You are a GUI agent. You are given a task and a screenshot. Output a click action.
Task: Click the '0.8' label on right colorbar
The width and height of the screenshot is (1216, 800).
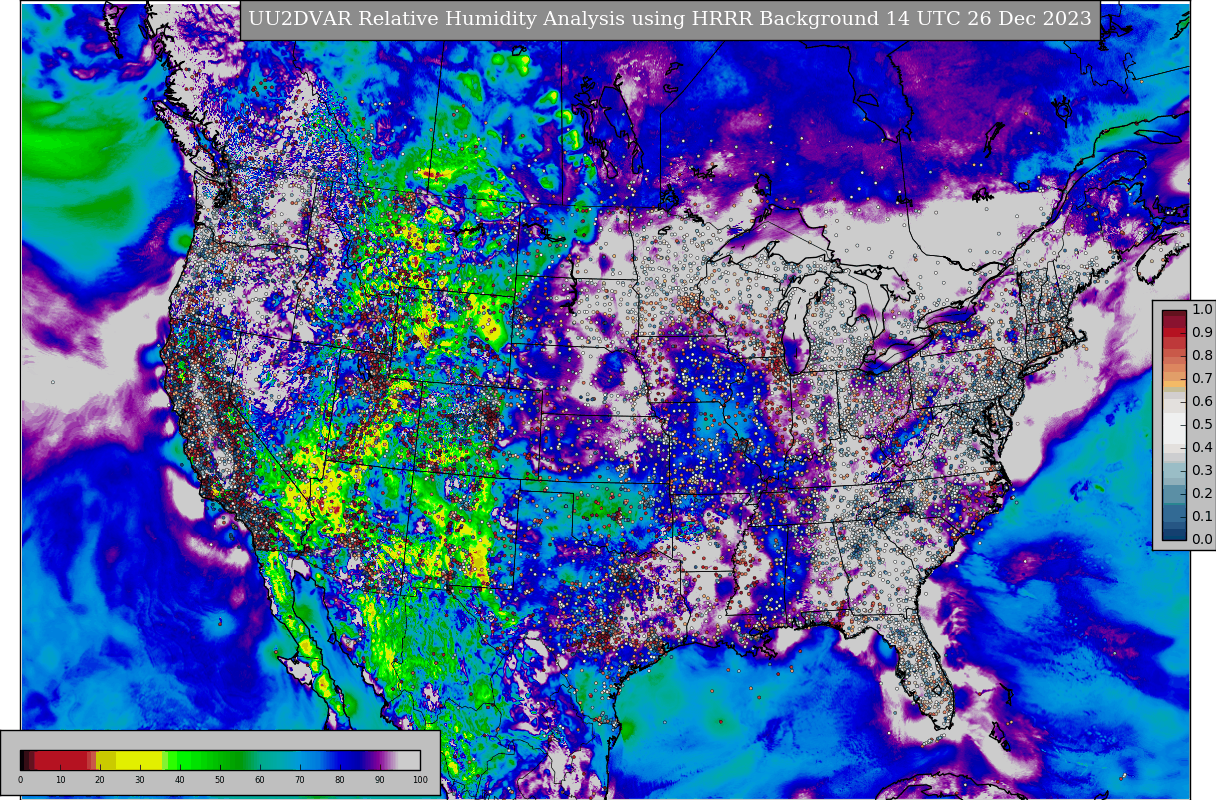point(1202,356)
